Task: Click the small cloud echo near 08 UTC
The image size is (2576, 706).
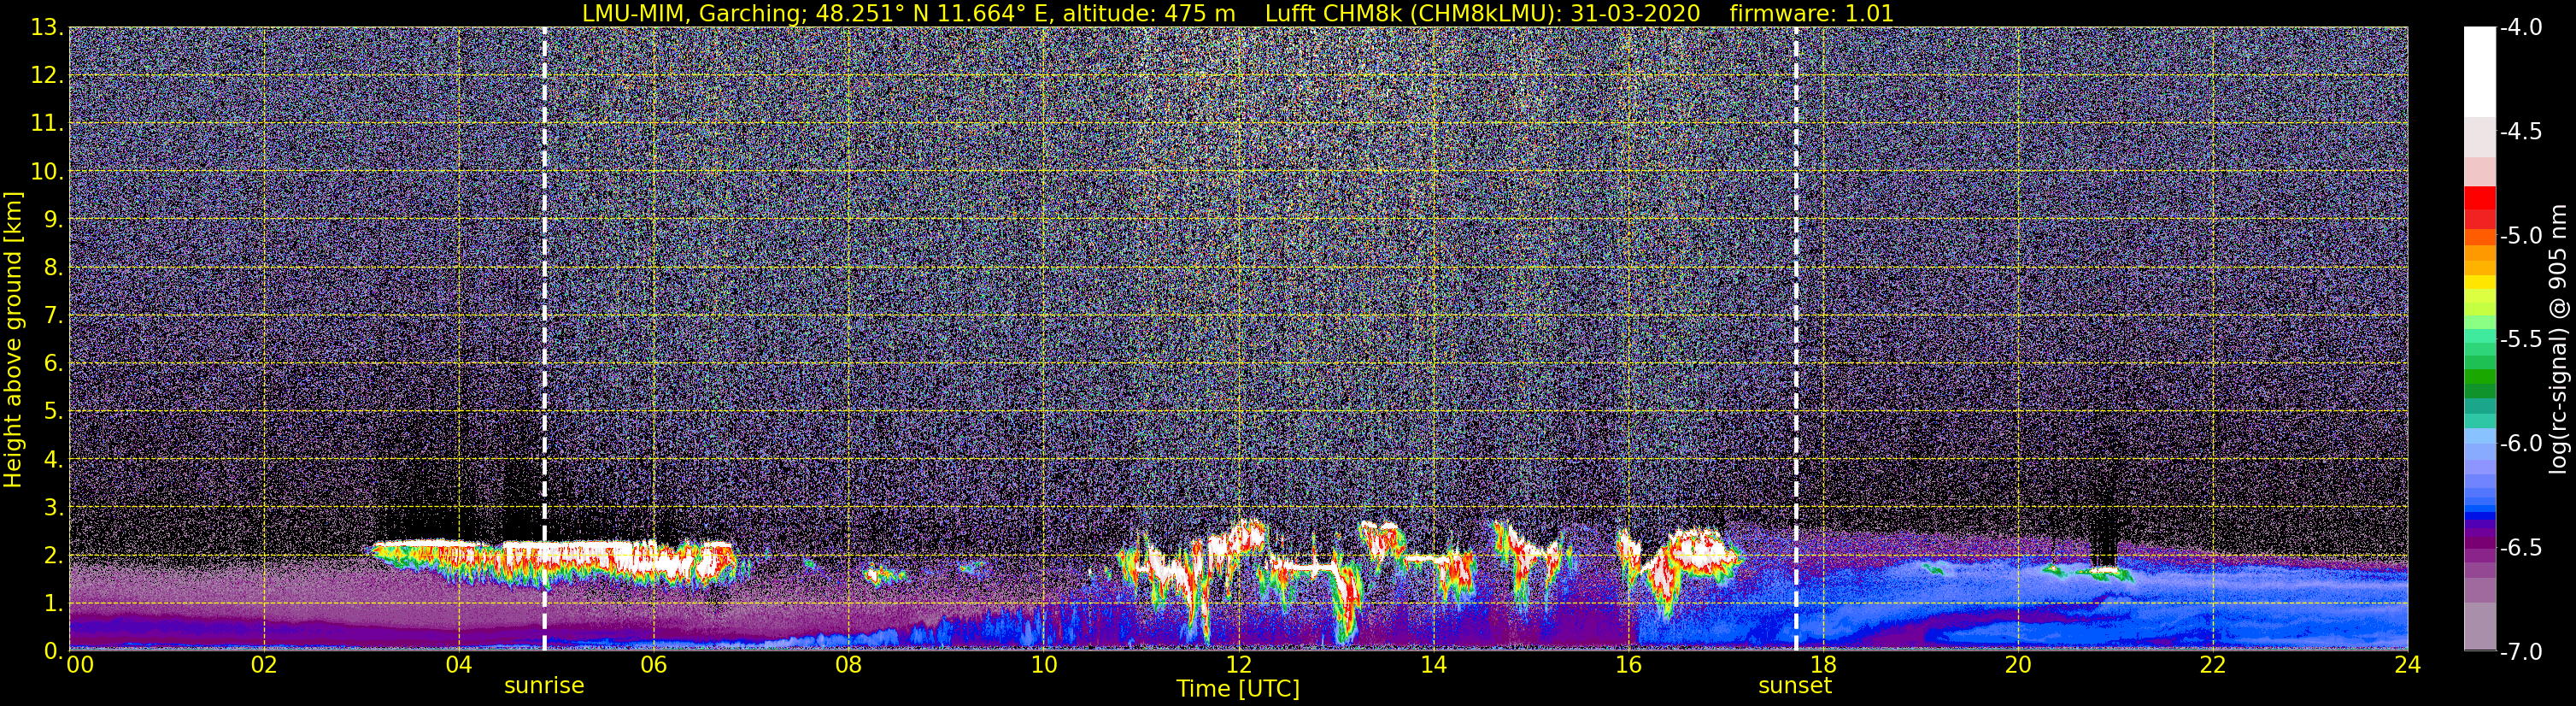Action: pyautogui.click(x=884, y=575)
